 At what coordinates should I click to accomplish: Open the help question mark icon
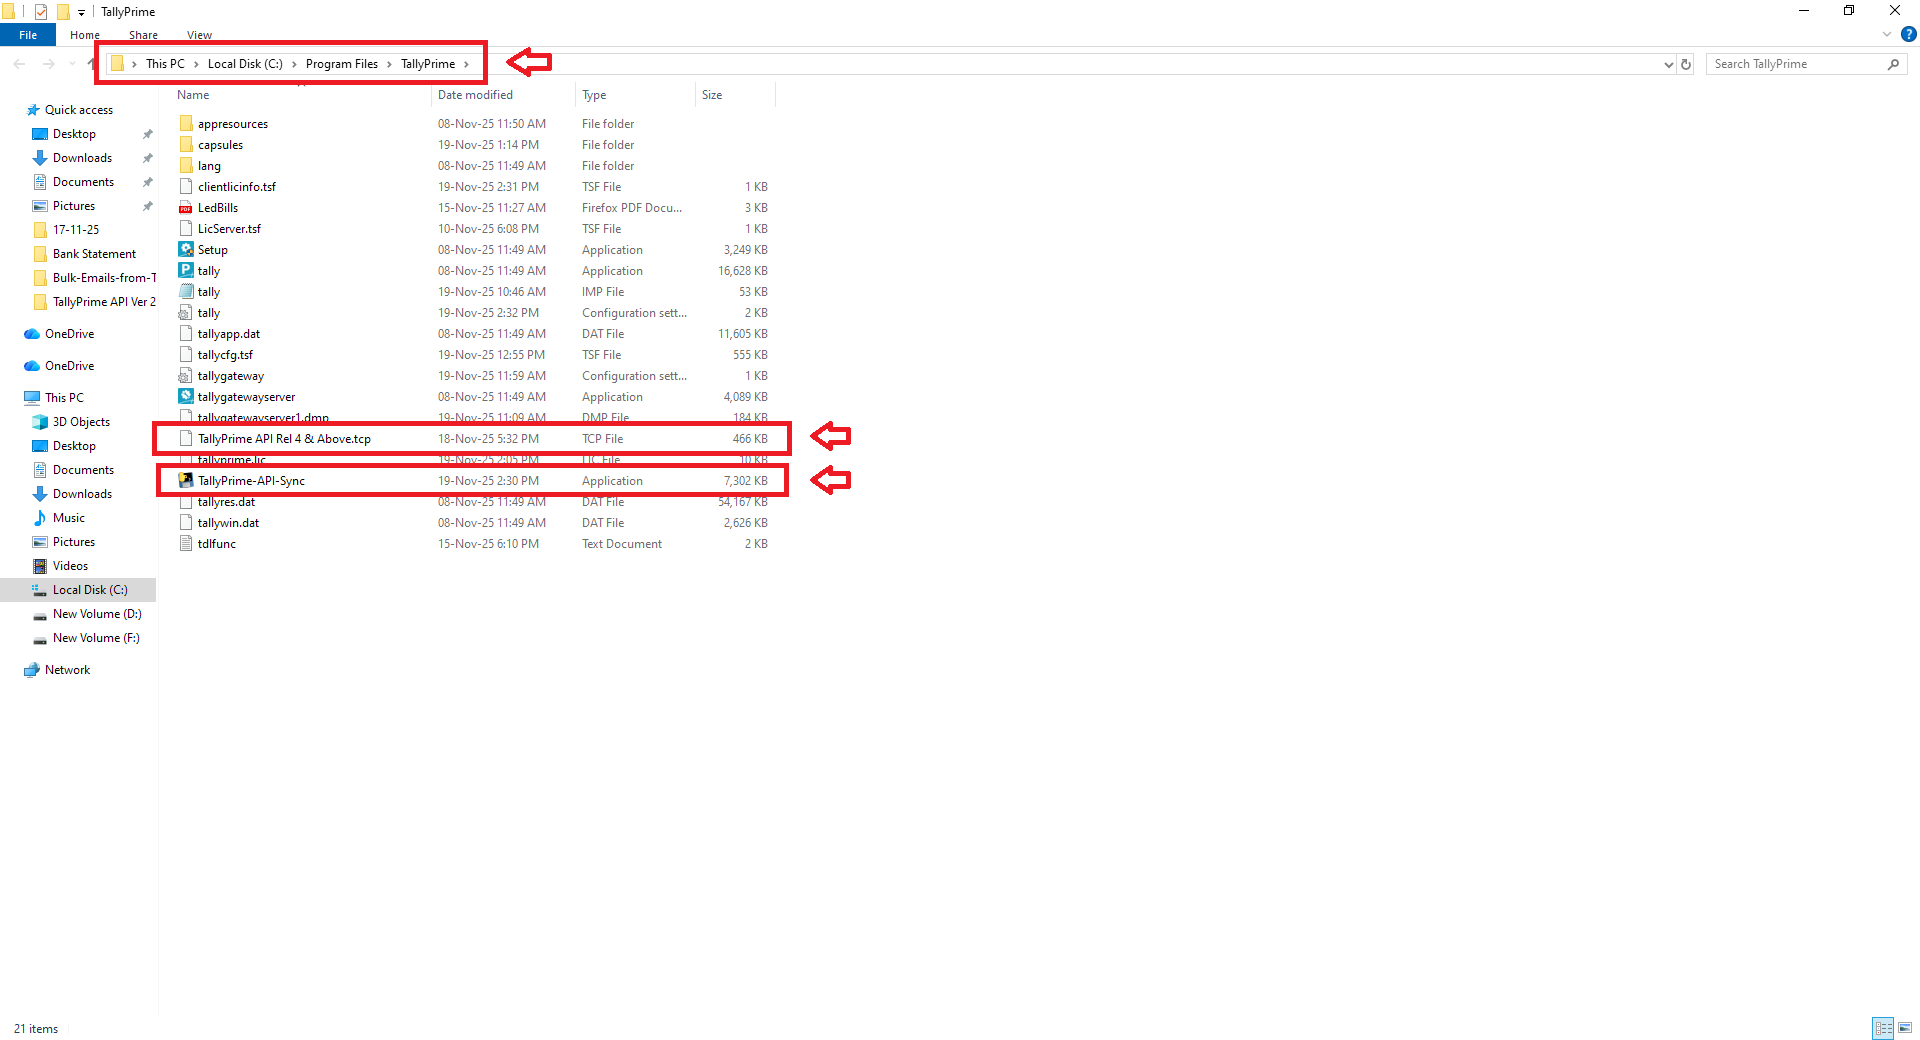[1908, 35]
